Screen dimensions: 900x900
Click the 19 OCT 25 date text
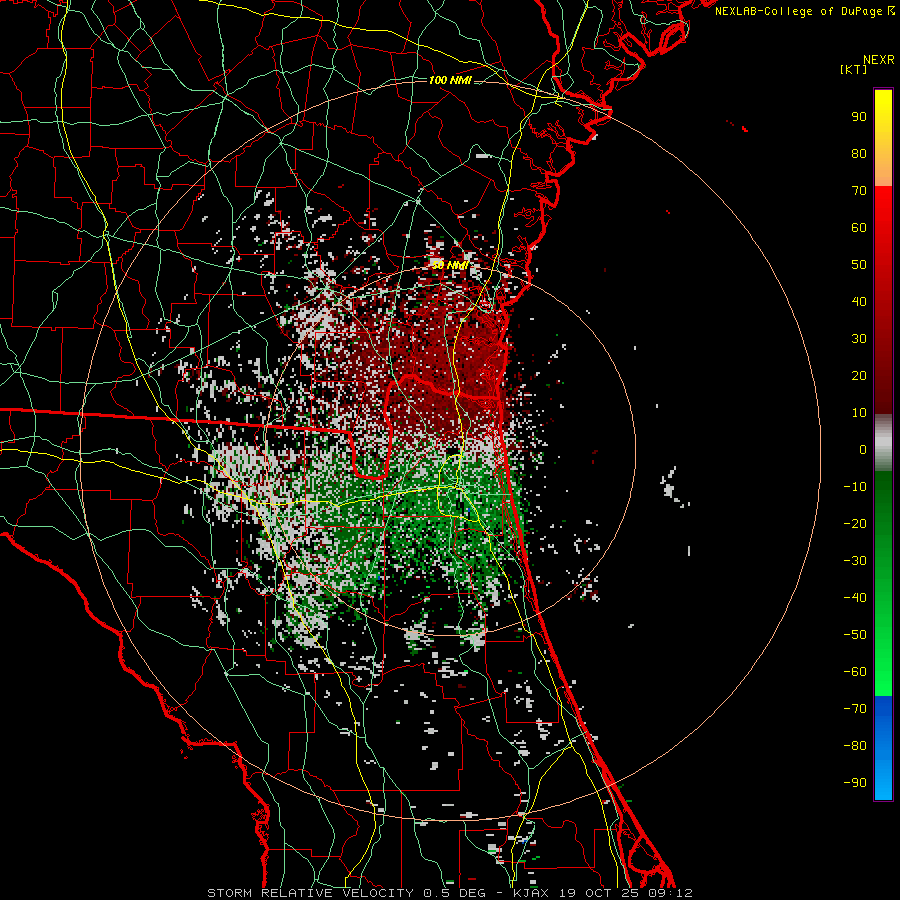click(599, 893)
